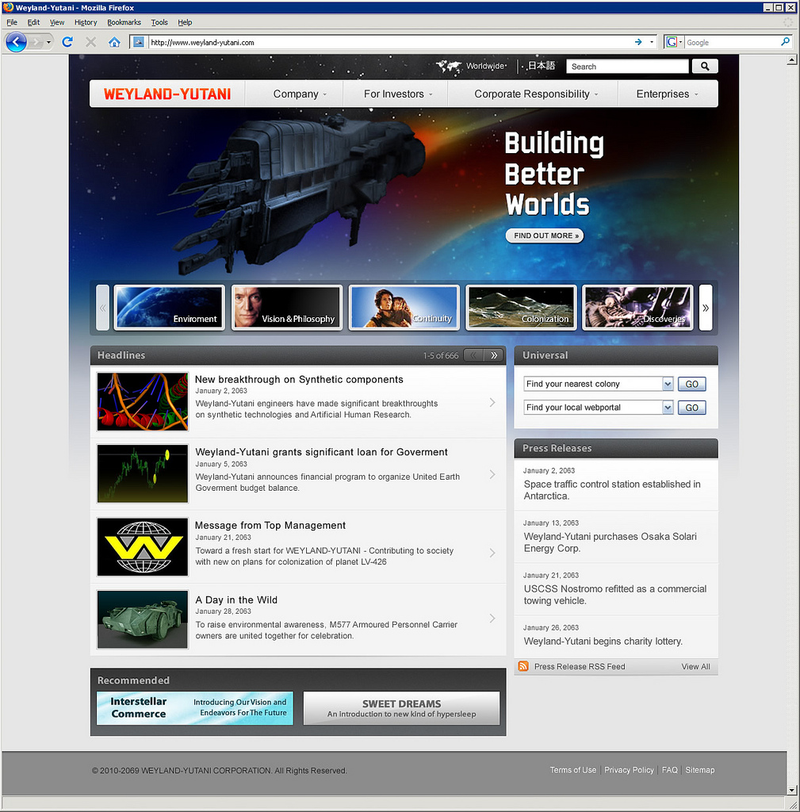
Task: Open the Sitemap footer link
Action: click(x=700, y=770)
